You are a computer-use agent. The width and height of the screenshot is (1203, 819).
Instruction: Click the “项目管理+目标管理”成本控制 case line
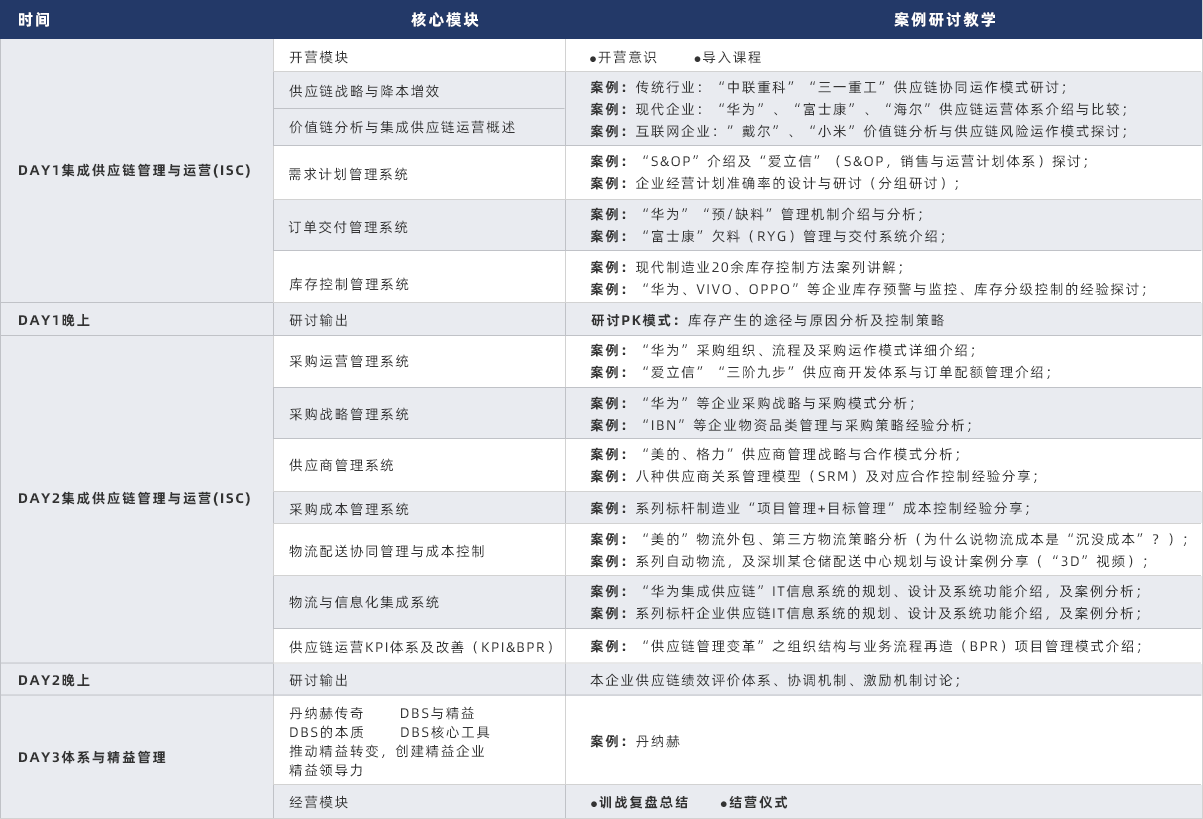click(x=810, y=508)
